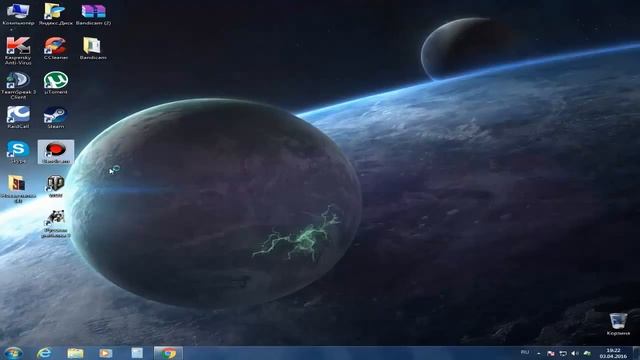Select the desktop shortcut below Skype
This screenshot has width=640, height=360.
coord(18,189)
